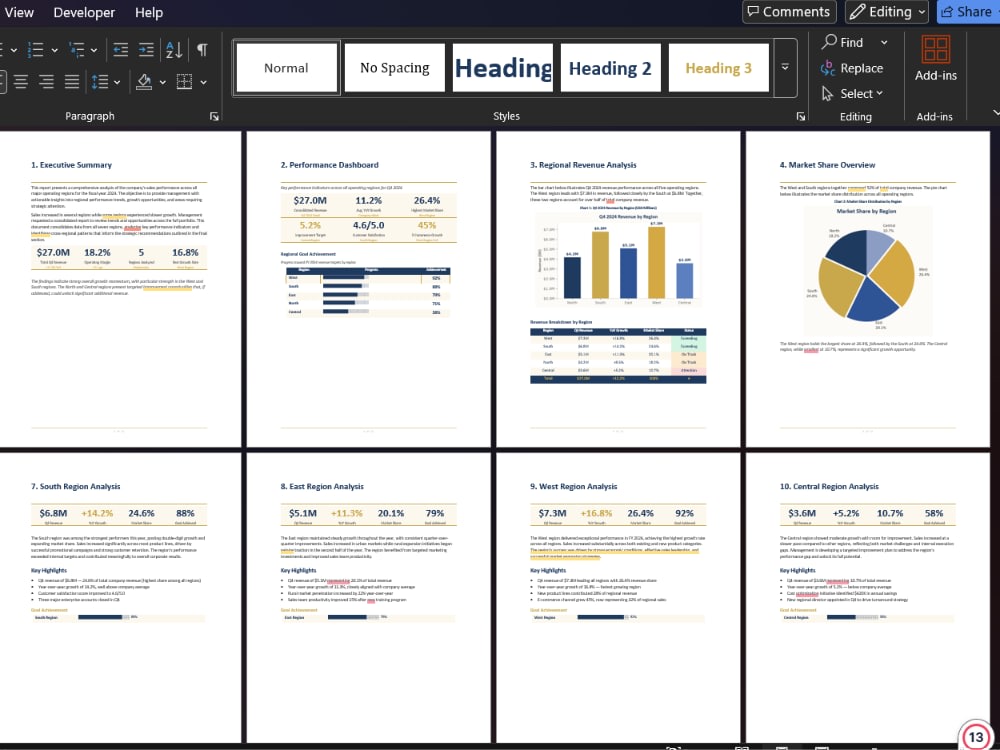The height and width of the screenshot is (750, 1000).
Task: Open the Developer ribbon tab
Action: click(84, 12)
